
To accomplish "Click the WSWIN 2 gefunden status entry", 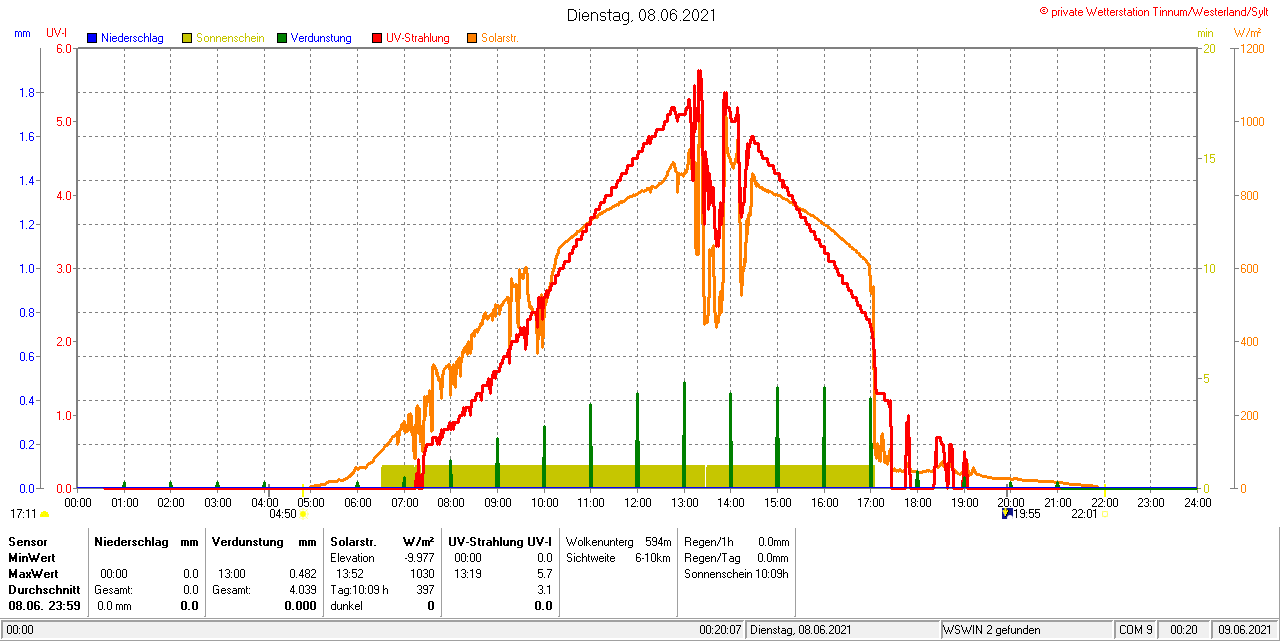I will point(992,630).
